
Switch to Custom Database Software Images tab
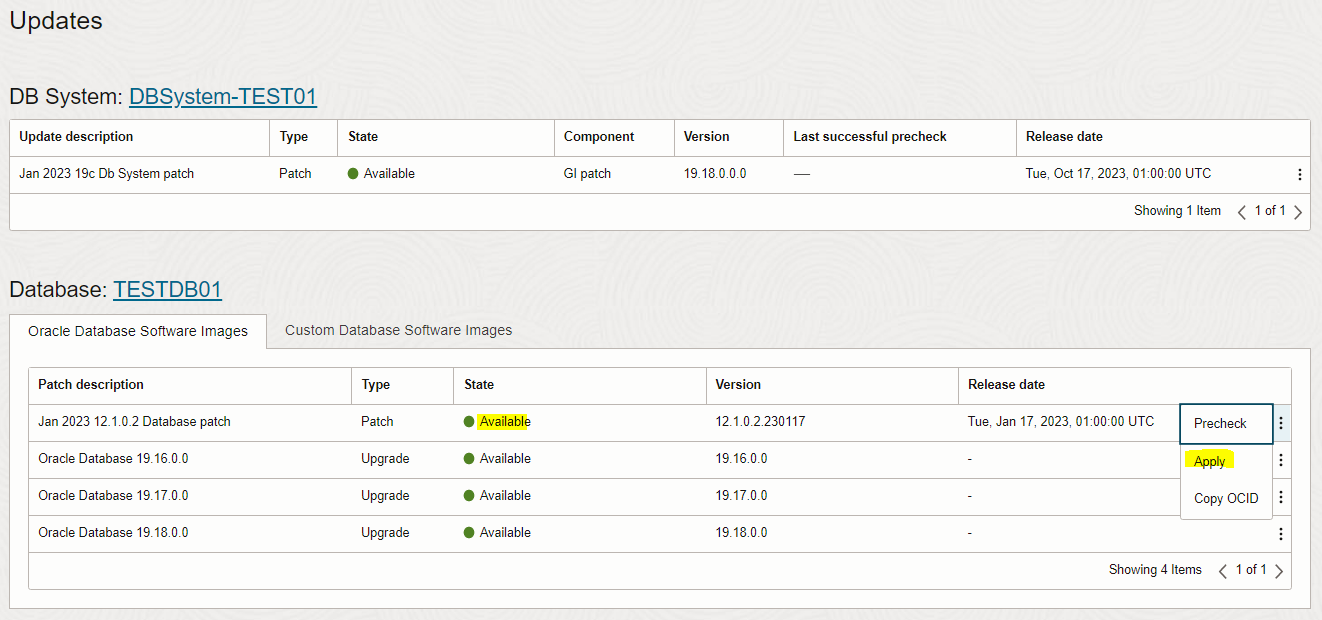pyautogui.click(x=398, y=330)
